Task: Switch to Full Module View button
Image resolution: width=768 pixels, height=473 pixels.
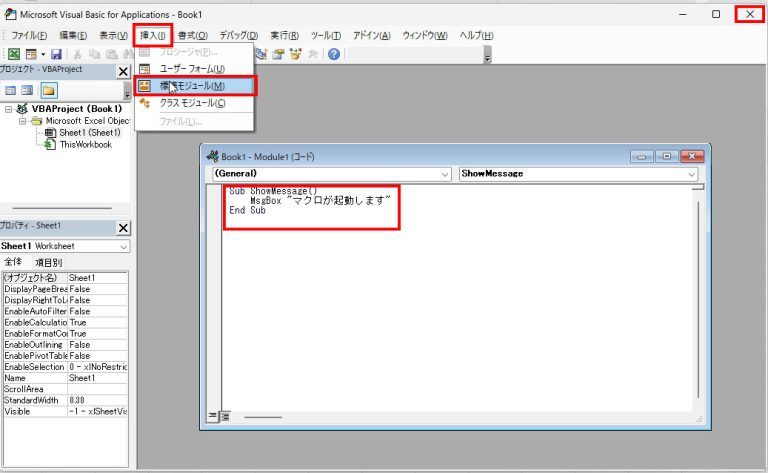Action: pyautogui.click(x=224, y=415)
